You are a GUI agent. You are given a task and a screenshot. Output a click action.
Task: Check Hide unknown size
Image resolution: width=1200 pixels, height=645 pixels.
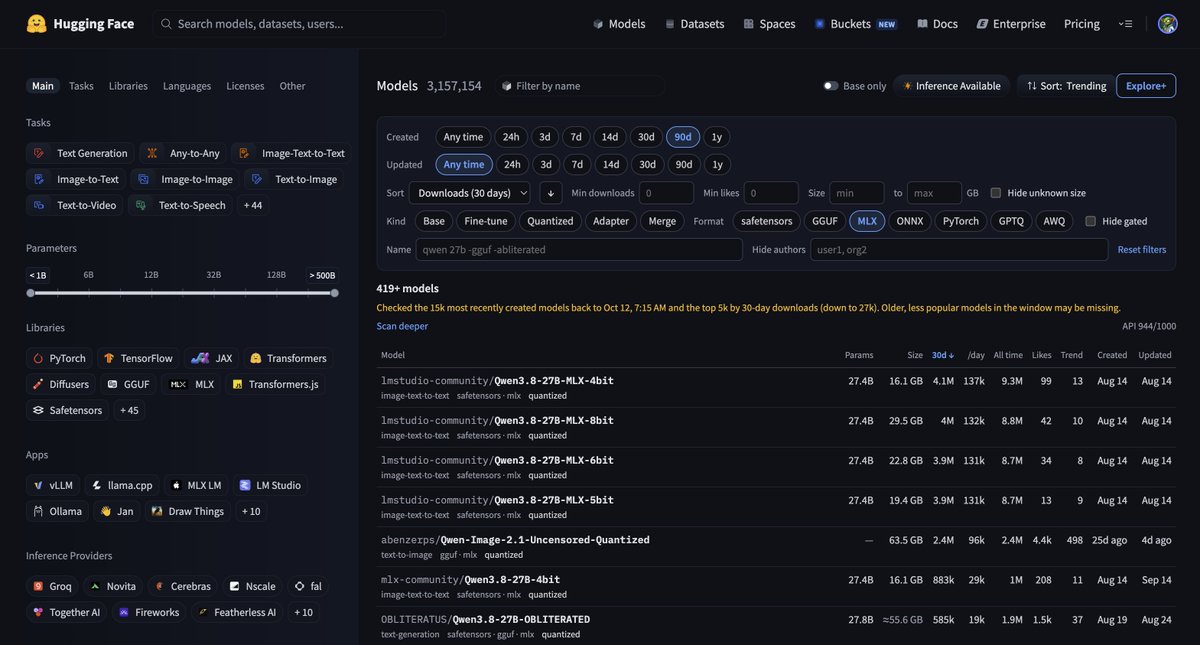995,193
